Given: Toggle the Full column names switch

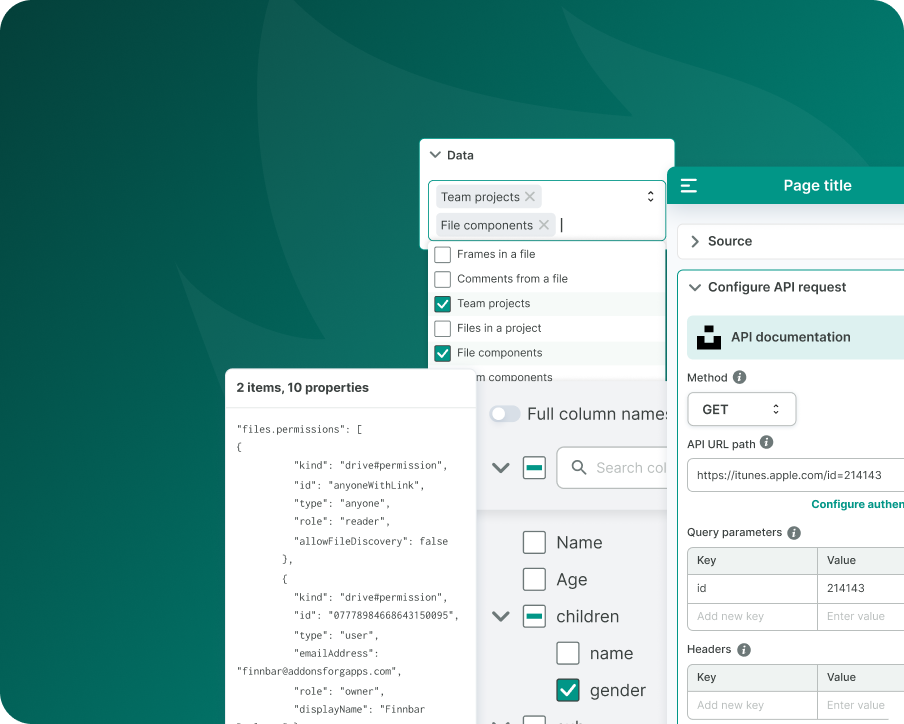Looking at the screenshot, I should (x=505, y=414).
